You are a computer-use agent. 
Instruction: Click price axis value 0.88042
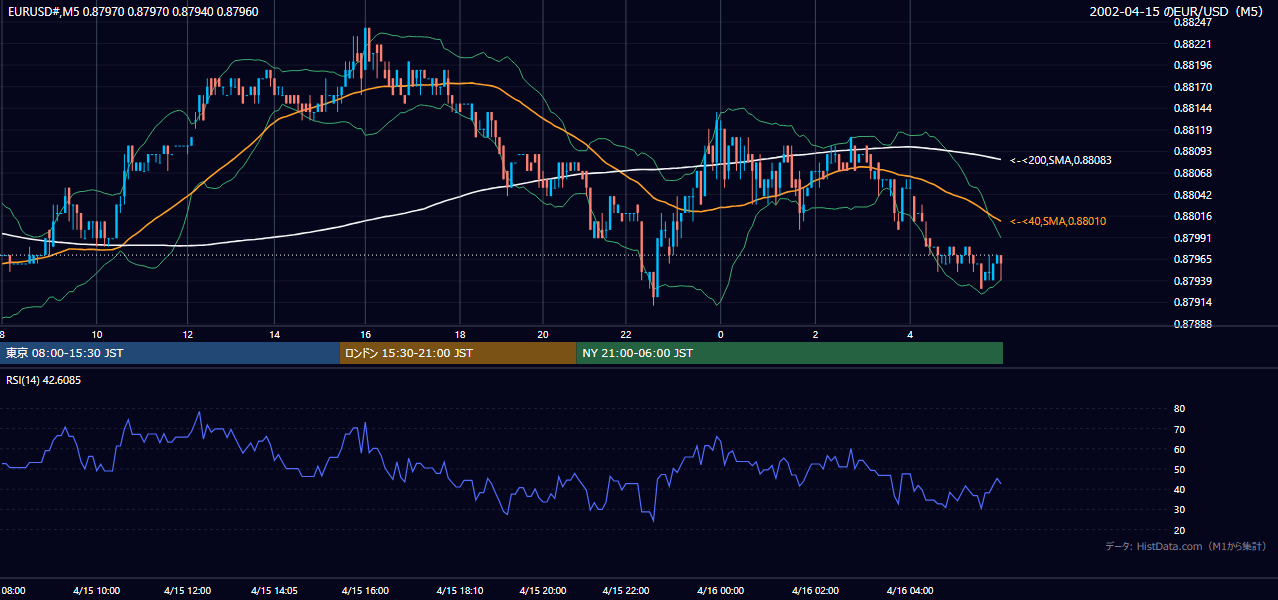1192,195
